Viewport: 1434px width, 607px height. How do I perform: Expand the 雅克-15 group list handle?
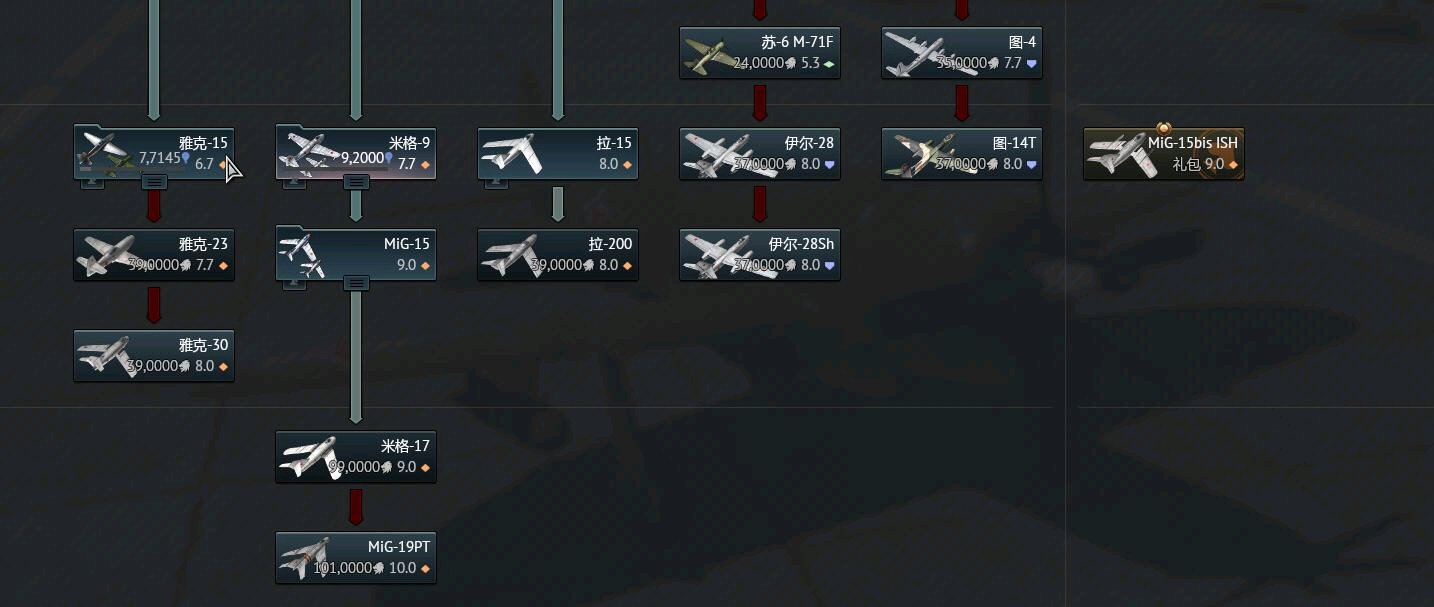(x=154, y=182)
